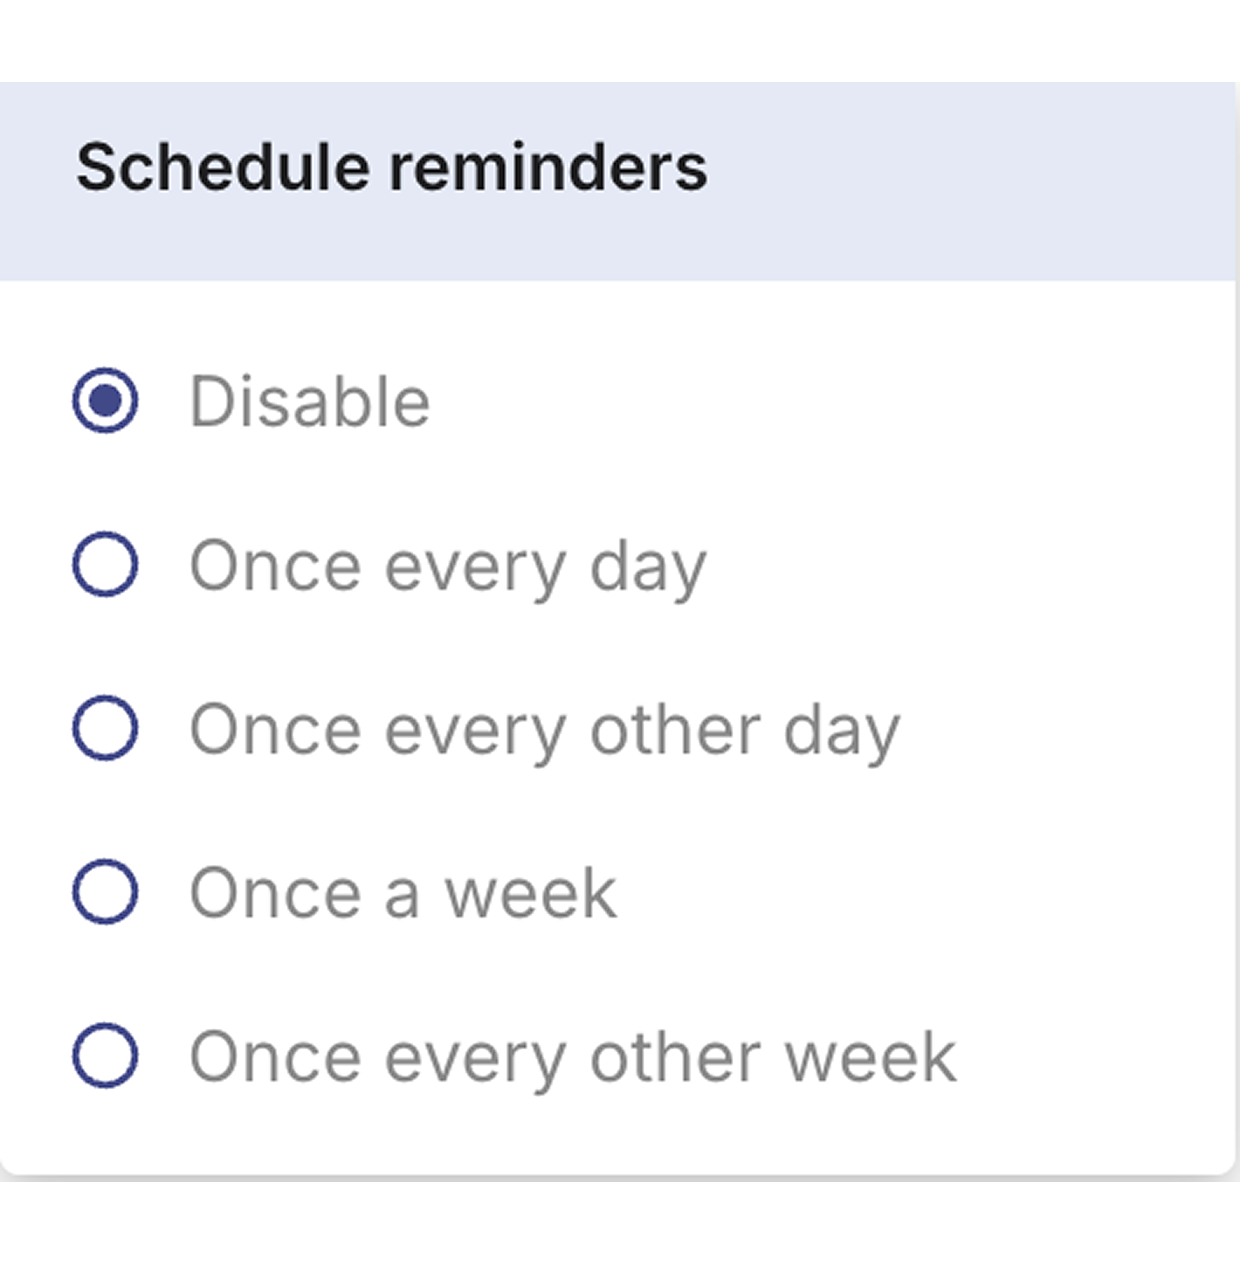Image resolution: width=1240 pixels, height=1264 pixels.
Task: Click the filled dot inside Disable radio
Action: (105, 401)
